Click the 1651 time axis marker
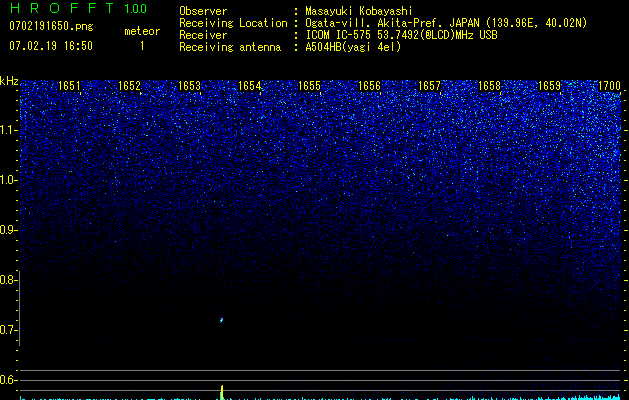629x400 pixels. 69,86
